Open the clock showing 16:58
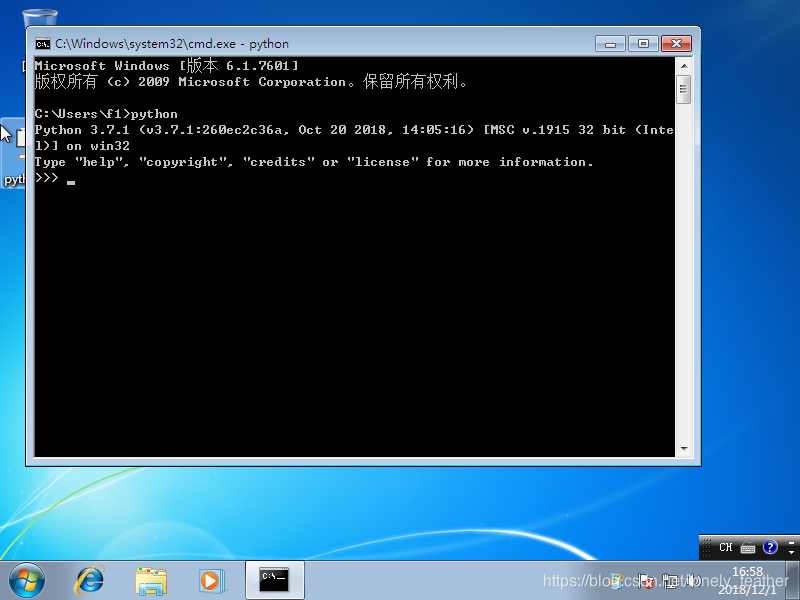800x600 pixels. click(x=747, y=581)
